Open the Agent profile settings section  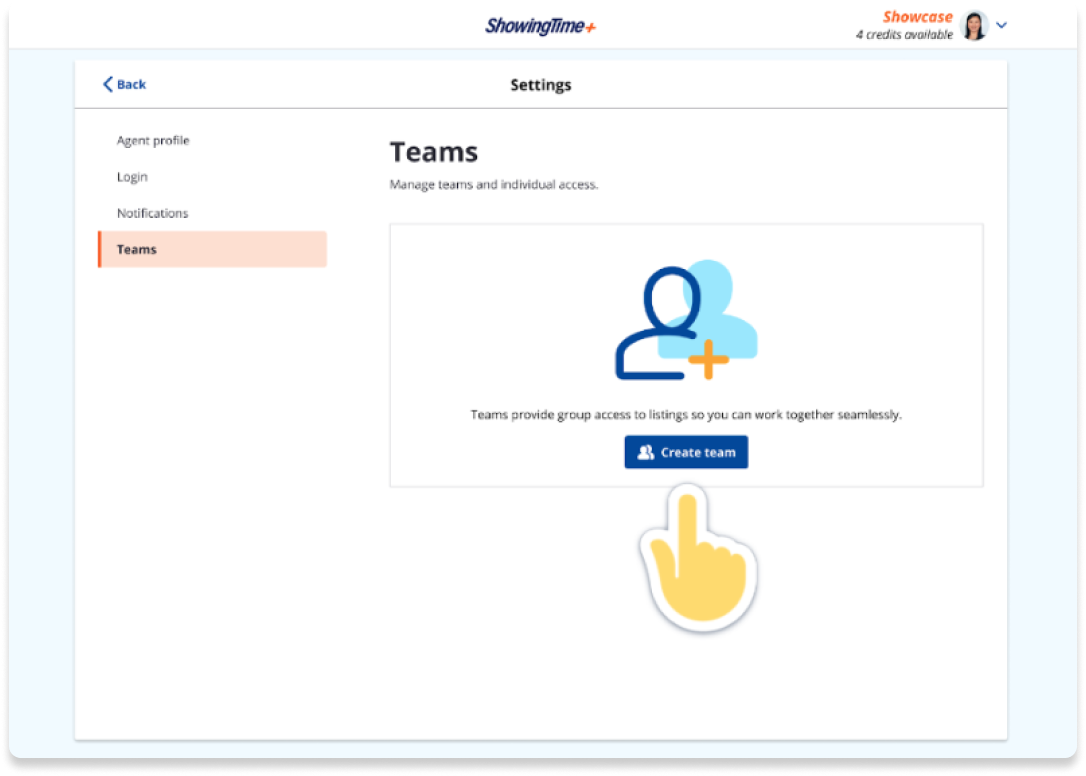(153, 141)
